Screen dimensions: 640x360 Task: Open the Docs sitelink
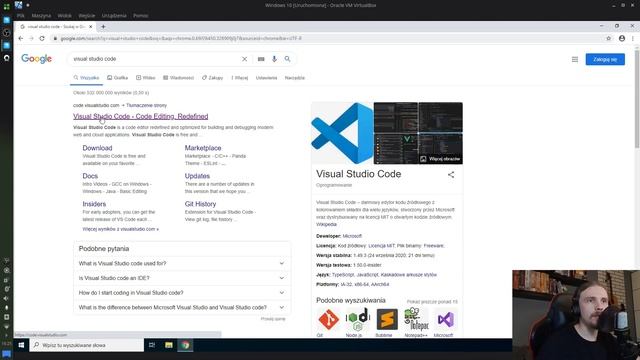click(90, 176)
